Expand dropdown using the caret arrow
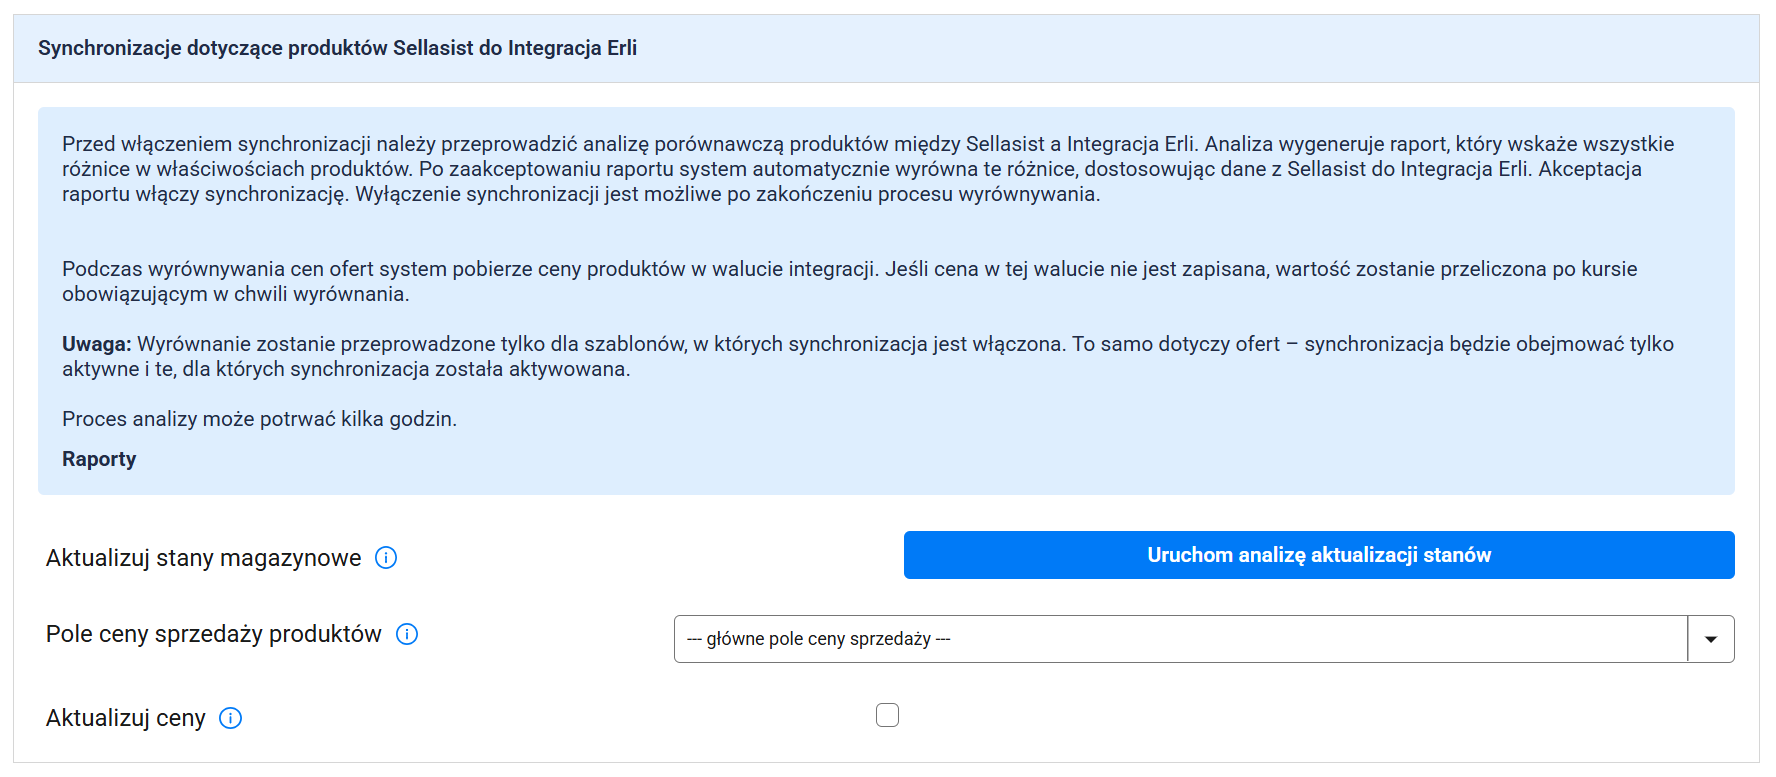1776x777 pixels. [1710, 639]
